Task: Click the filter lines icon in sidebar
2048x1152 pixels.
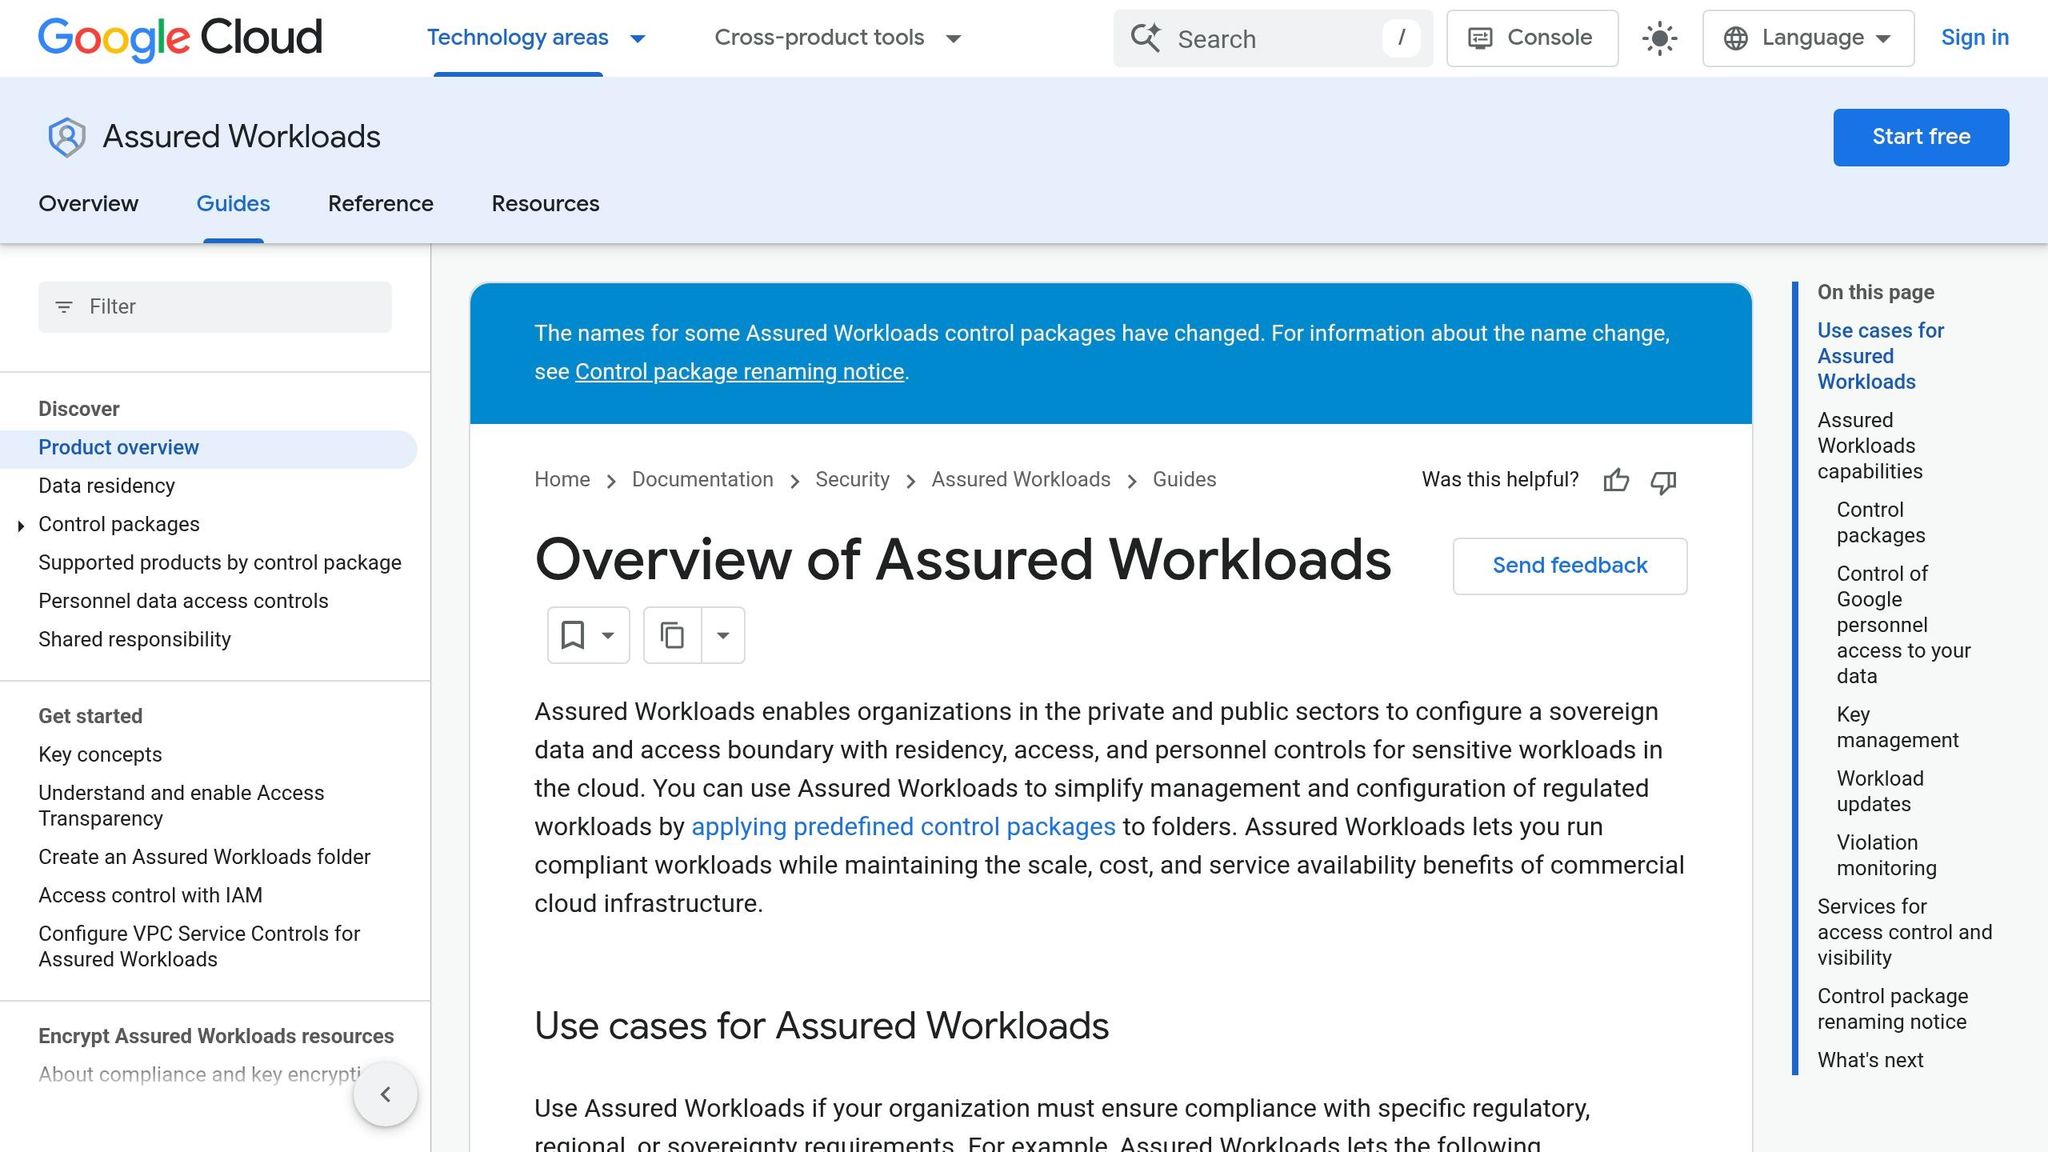Action: point(64,307)
